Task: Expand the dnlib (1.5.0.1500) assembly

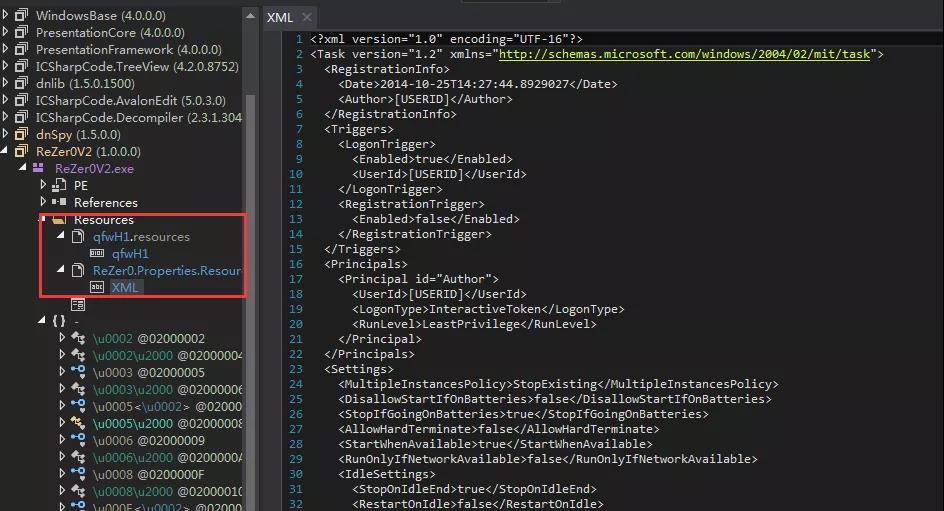Action: point(6,83)
